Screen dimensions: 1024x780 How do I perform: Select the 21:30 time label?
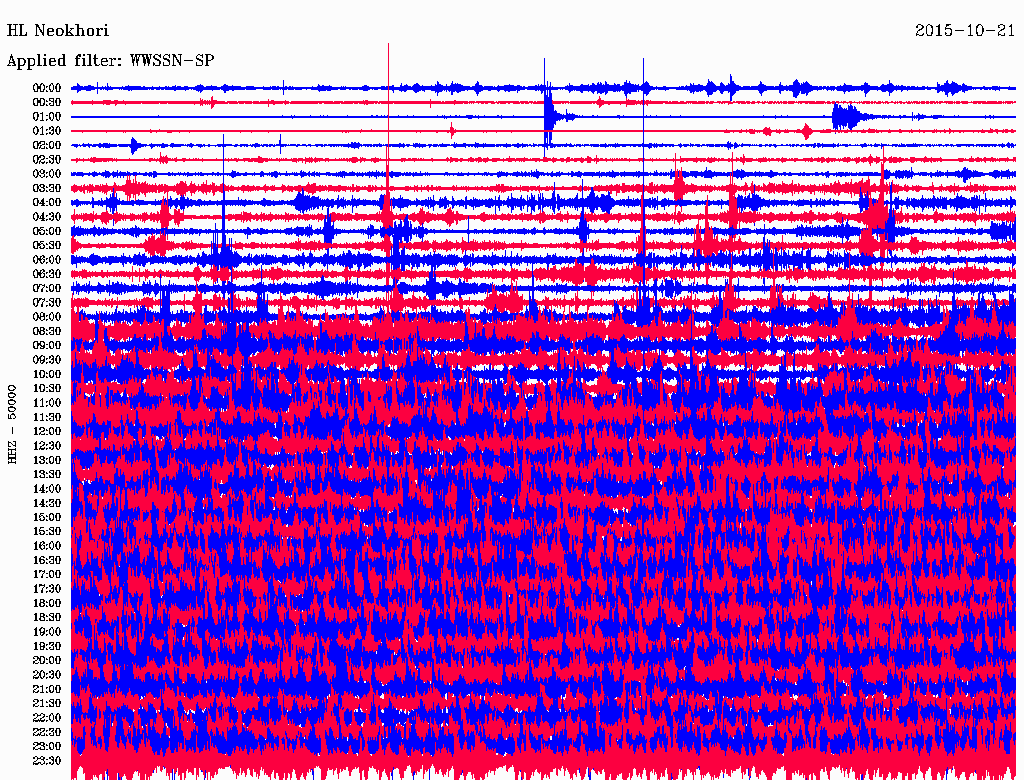coord(47,703)
